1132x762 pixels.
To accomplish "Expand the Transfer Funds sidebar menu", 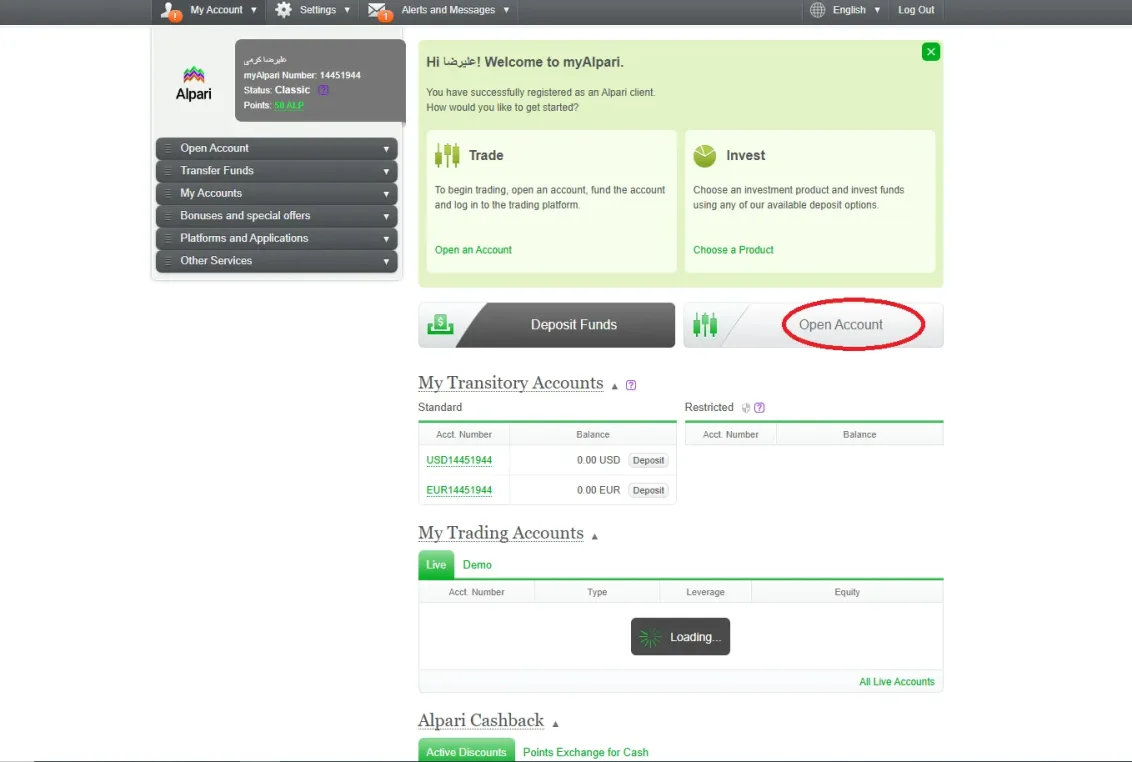I will [x=277, y=170].
